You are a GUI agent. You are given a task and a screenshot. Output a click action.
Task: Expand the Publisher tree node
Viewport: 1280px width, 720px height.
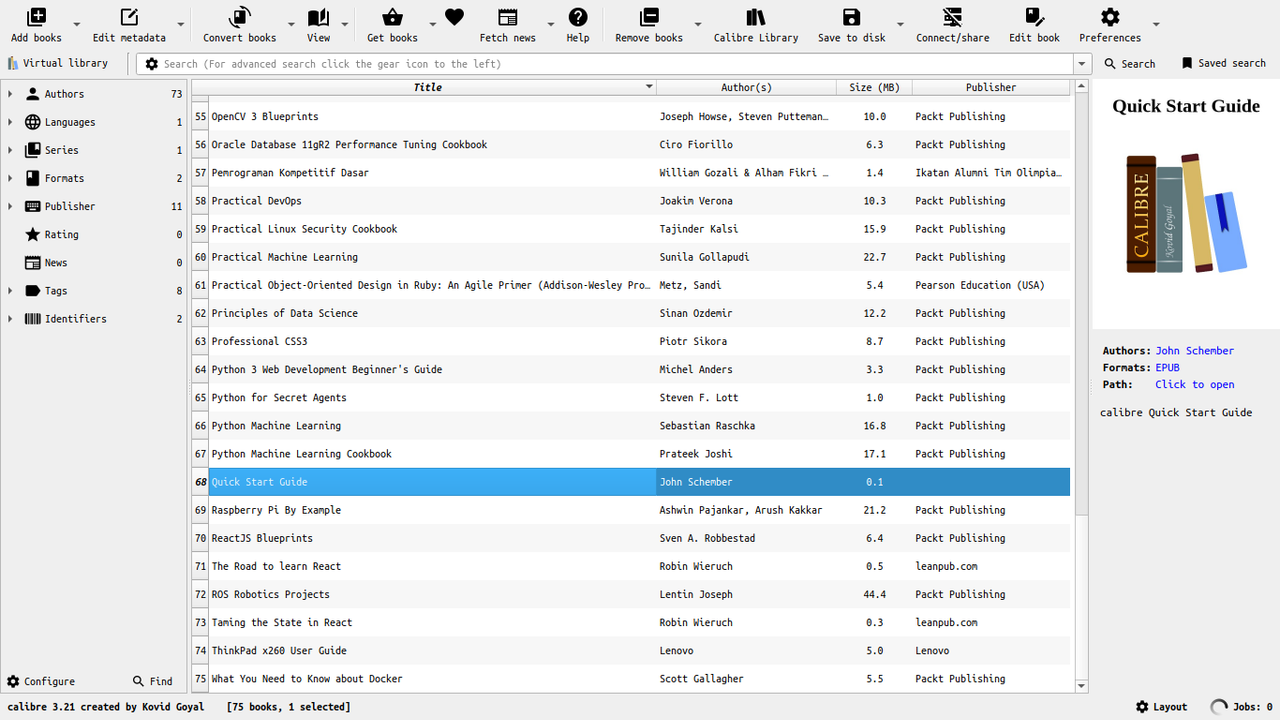coord(10,207)
